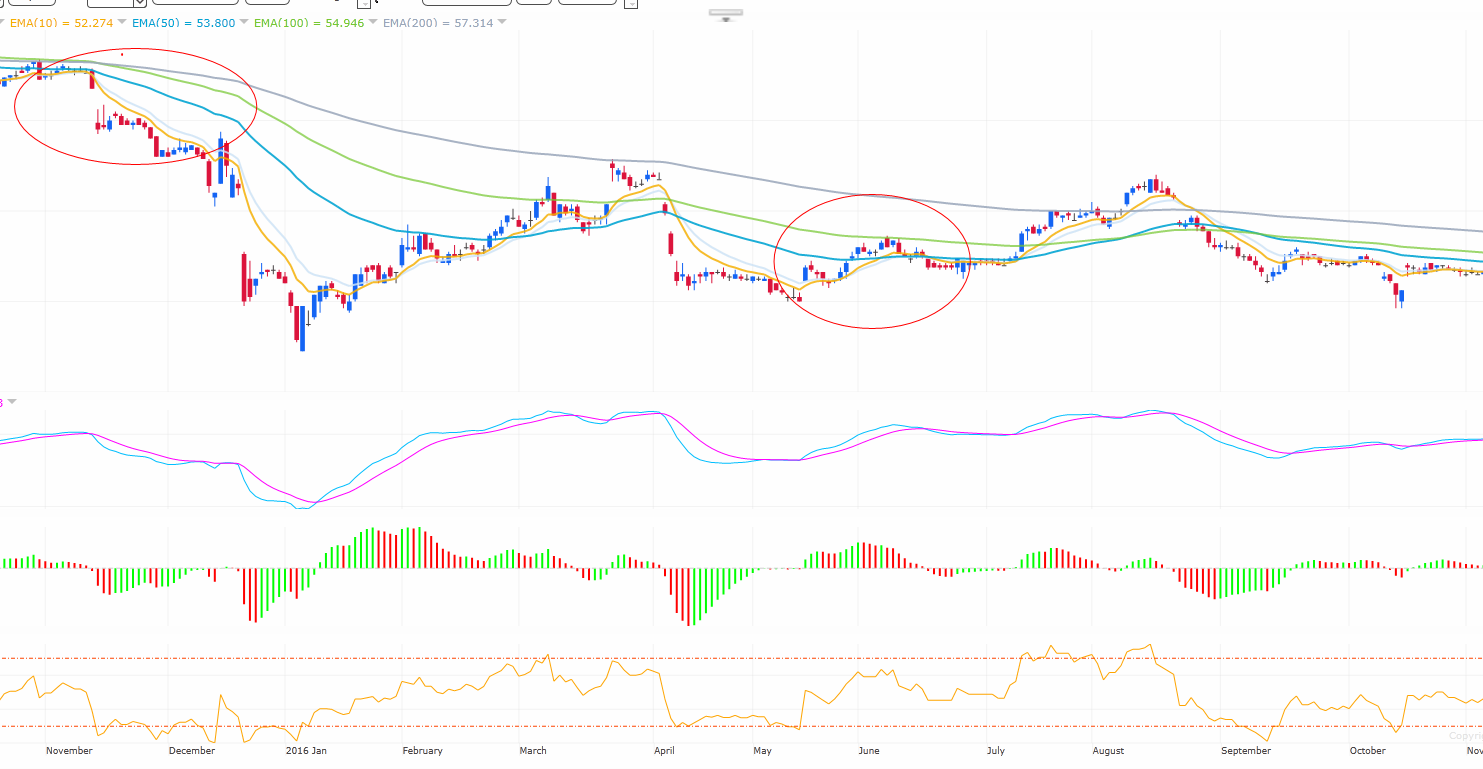Click the December label on the time axis
Viewport: 1483px width, 769px height.
coord(192,751)
